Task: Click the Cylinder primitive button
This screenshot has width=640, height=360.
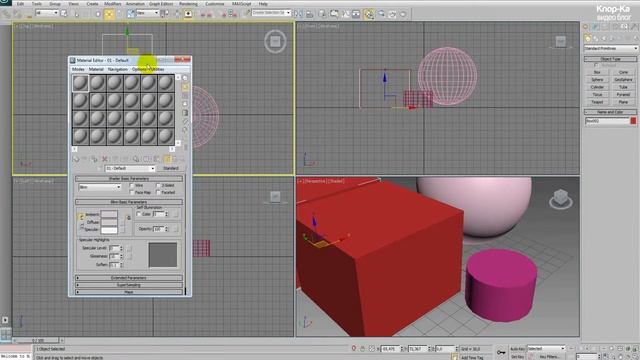Action: (597, 87)
